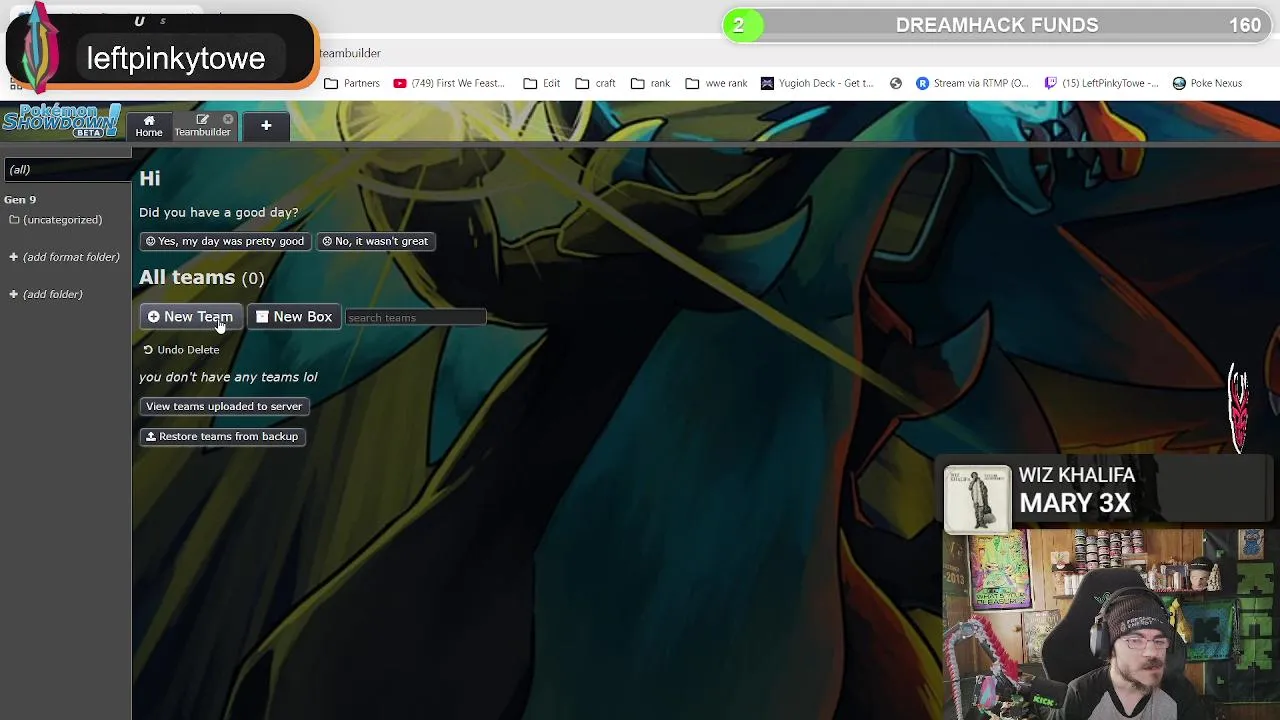Viewport: 1280px width, 720px height.
Task: Open a new tab with plus button
Action: pos(266,126)
